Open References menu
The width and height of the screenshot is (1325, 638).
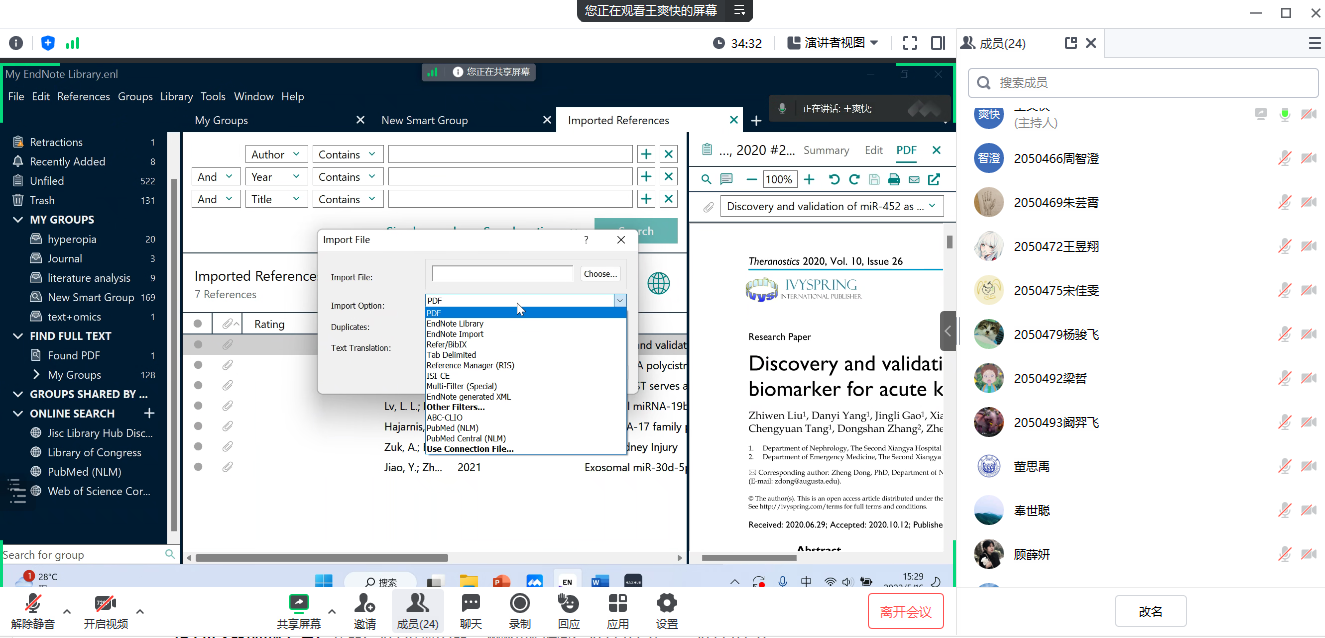tap(84, 97)
